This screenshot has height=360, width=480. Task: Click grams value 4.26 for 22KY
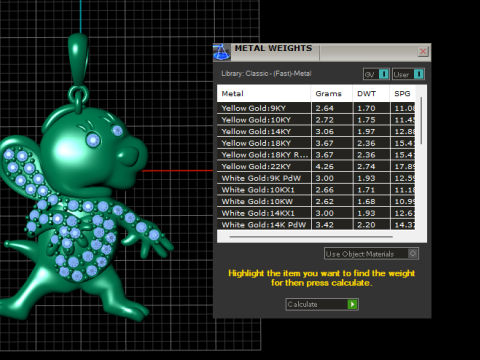tap(324, 166)
